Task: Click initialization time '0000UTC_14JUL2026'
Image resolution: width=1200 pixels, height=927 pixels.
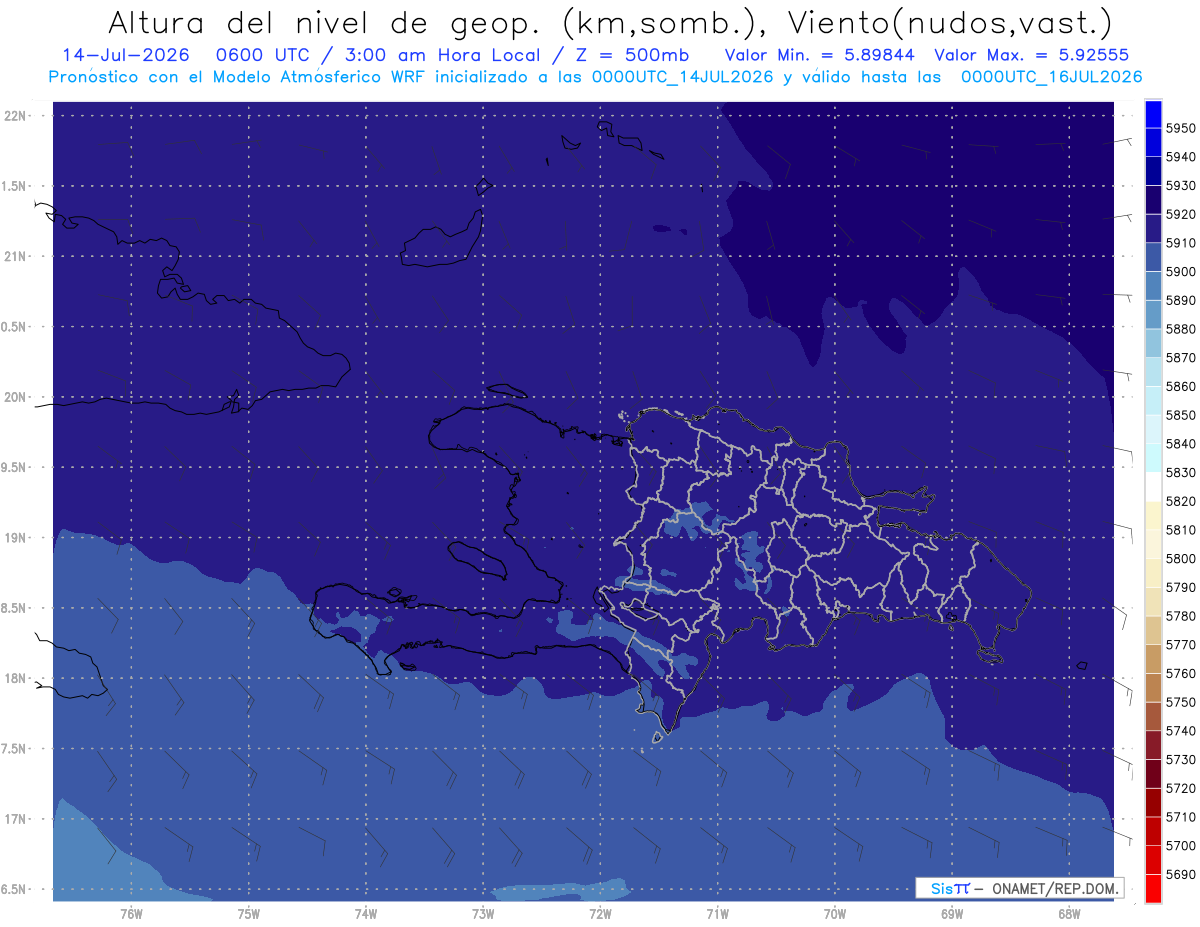Action: (x=683, y=77)
